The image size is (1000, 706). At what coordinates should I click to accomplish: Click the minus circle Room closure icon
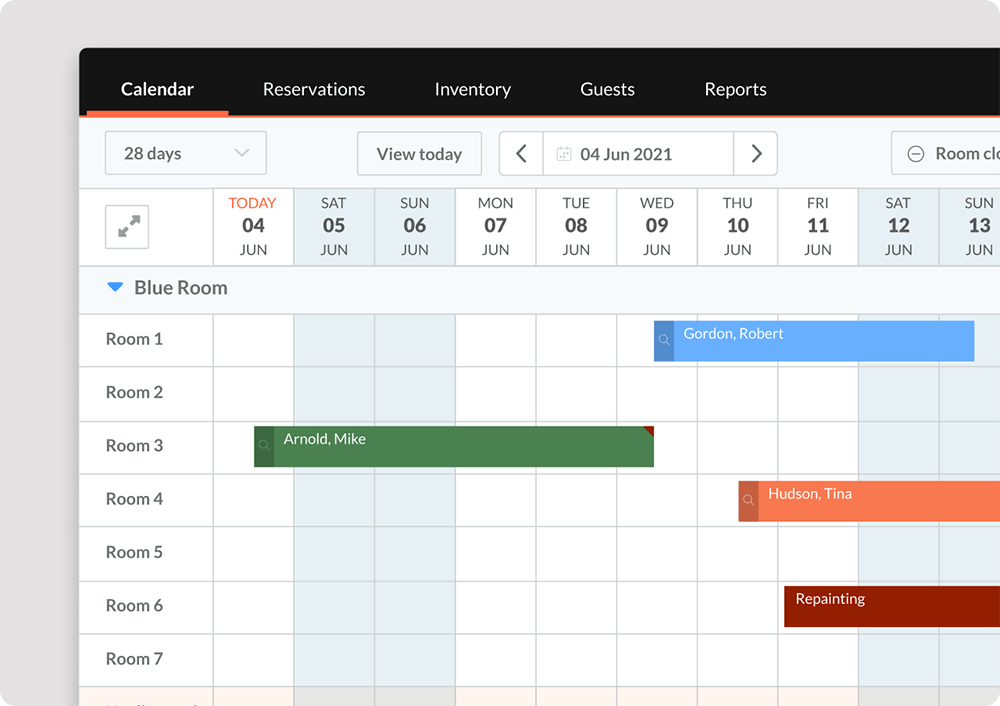pos(915,154)
